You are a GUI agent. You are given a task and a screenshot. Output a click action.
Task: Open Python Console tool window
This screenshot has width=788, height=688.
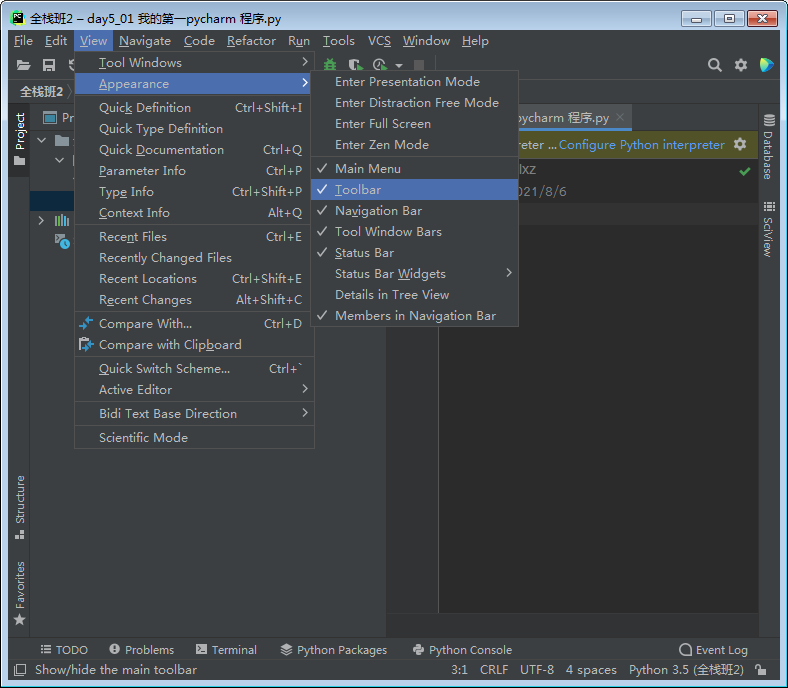pos(462,650)
